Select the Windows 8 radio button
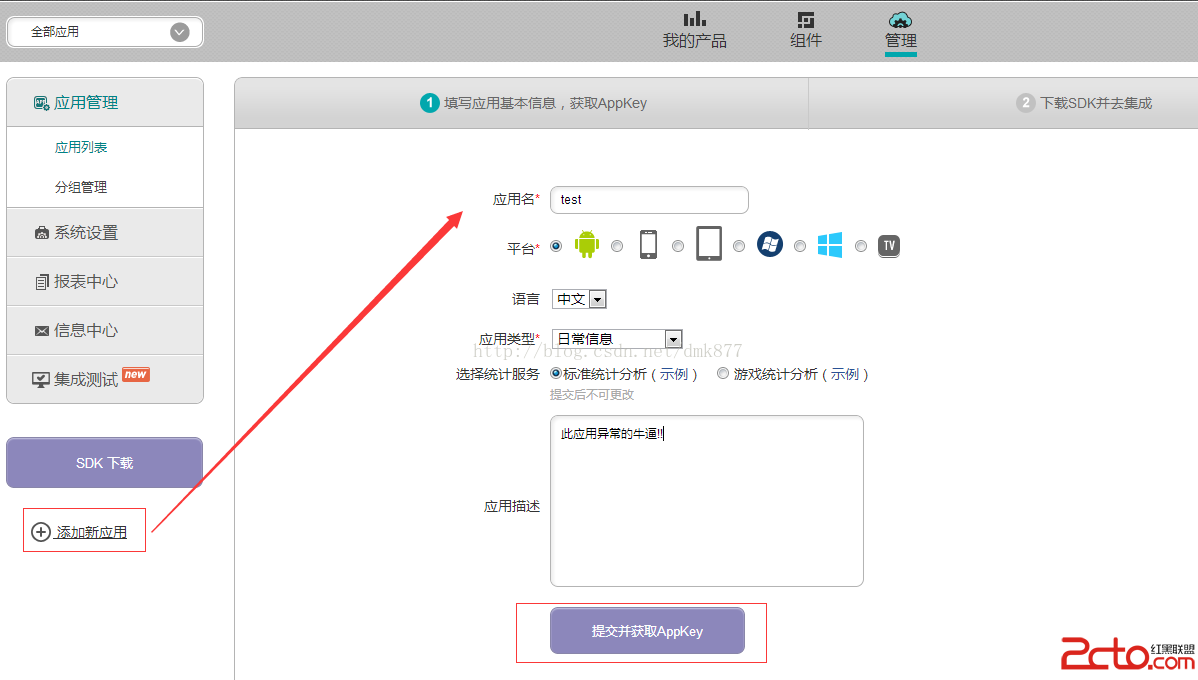The image size is (1198, 680). pos(800,246)
